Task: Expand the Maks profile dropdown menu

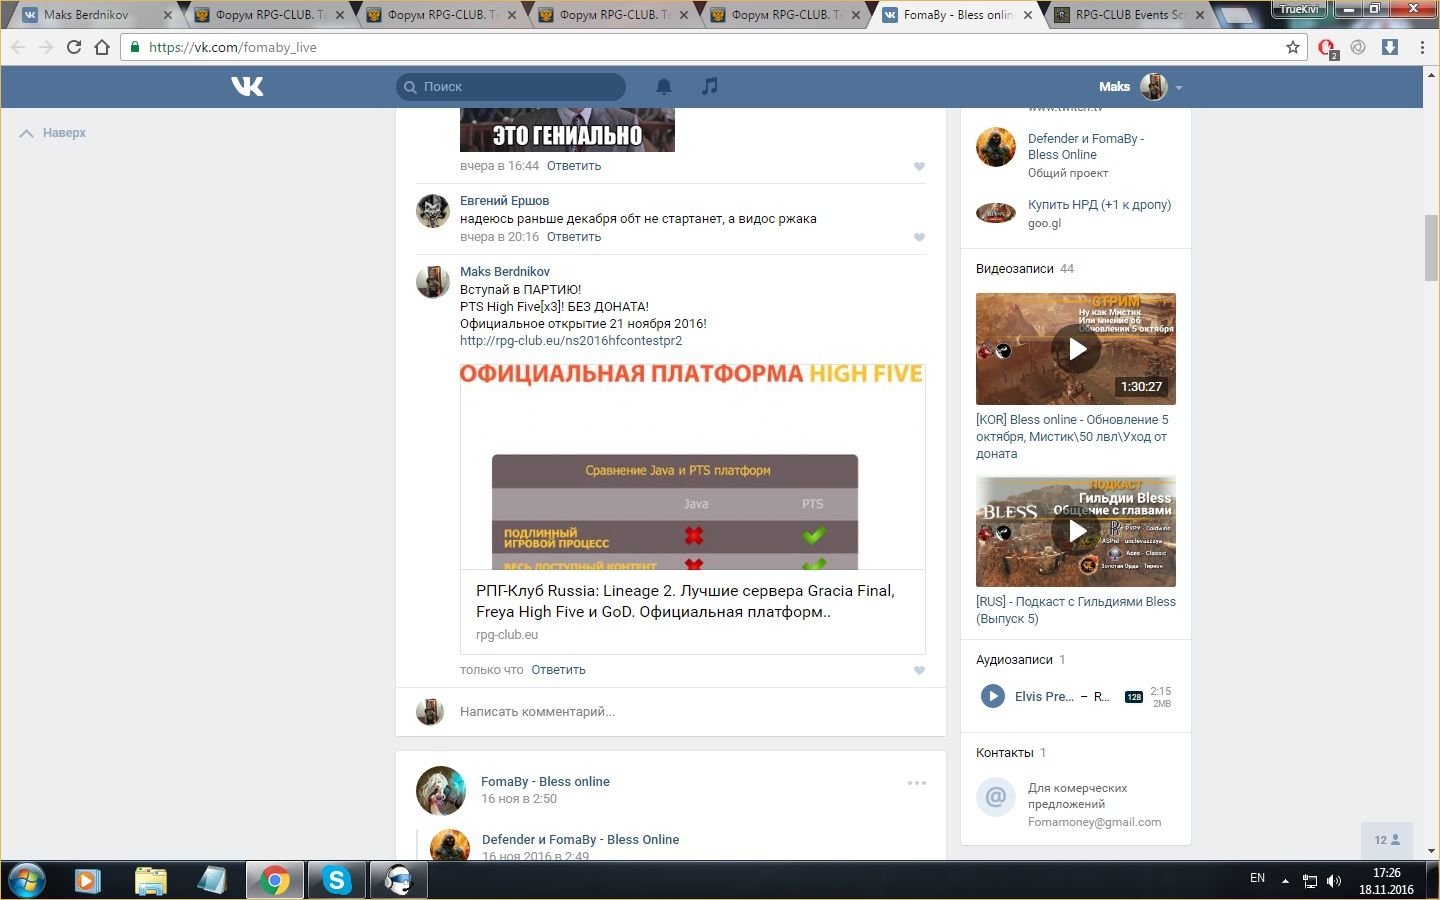Action: [x=1179, y=88]
